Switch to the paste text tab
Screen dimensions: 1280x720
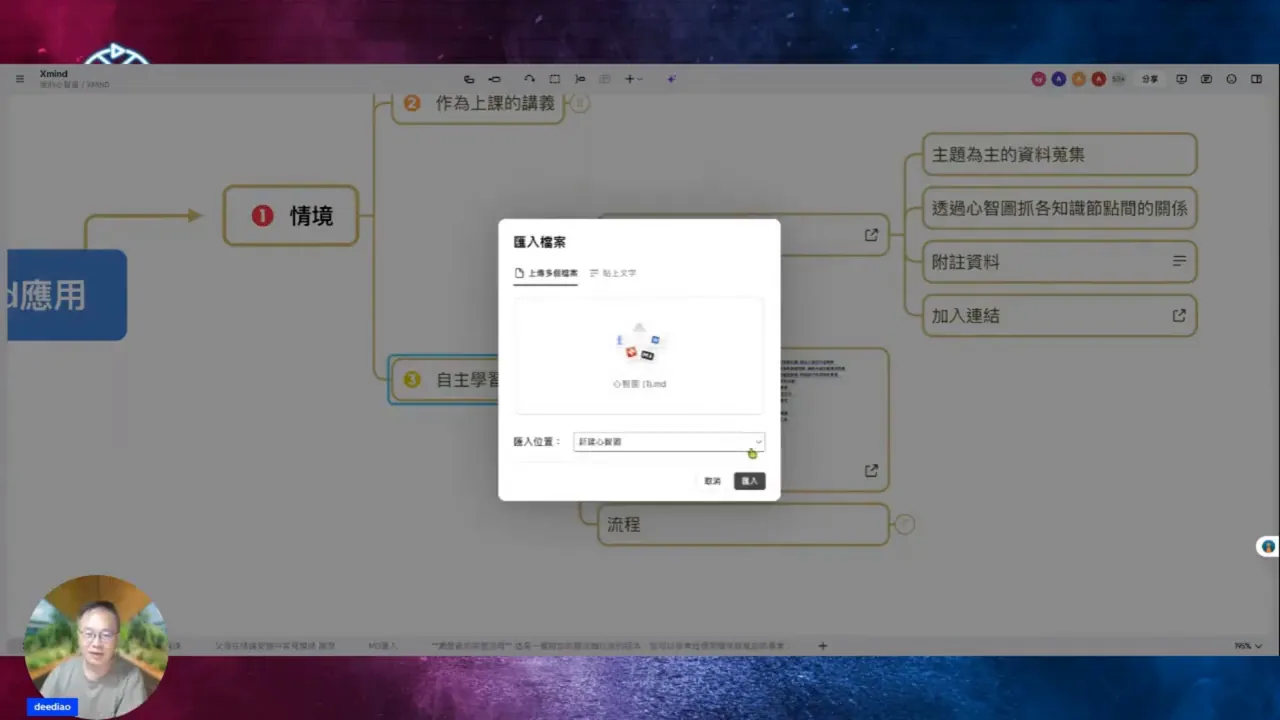tap(613, 273)
